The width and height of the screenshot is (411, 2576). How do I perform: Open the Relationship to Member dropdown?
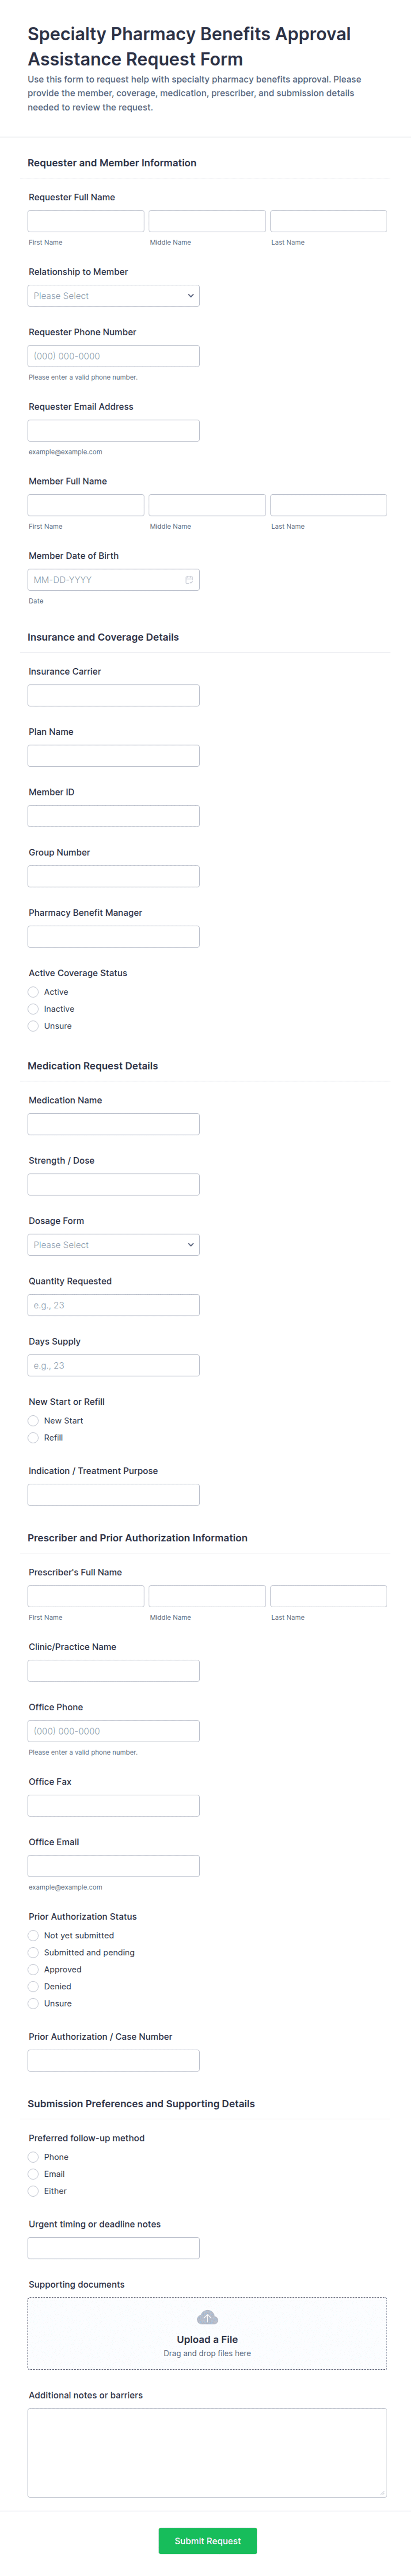click(113, 296)
